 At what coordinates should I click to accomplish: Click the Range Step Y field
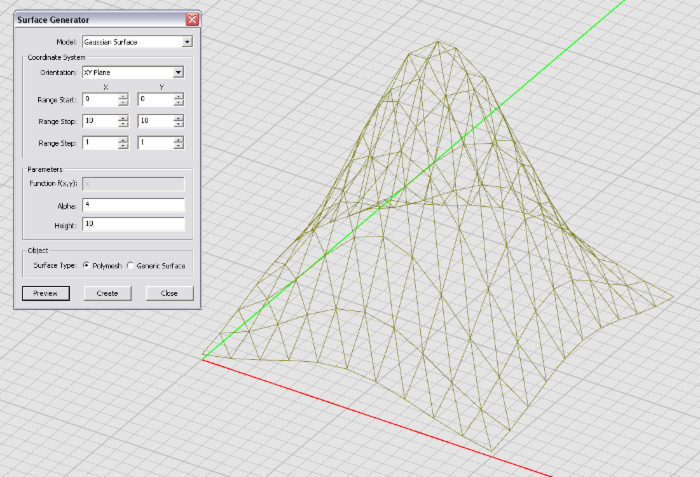click(154, 143)
